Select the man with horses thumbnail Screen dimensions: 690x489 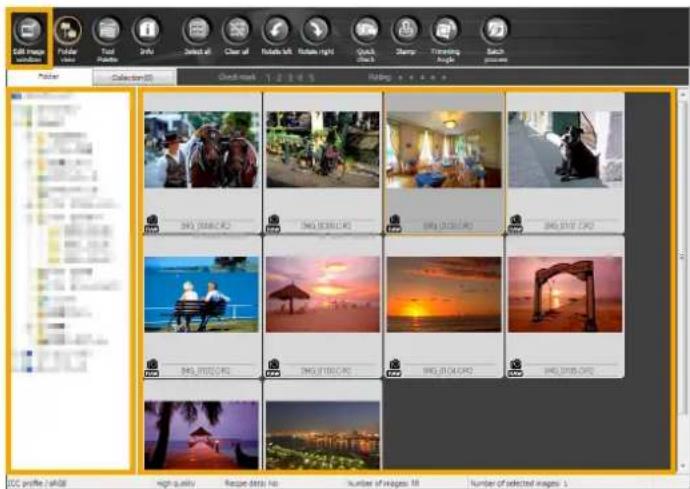click(202, 150)
